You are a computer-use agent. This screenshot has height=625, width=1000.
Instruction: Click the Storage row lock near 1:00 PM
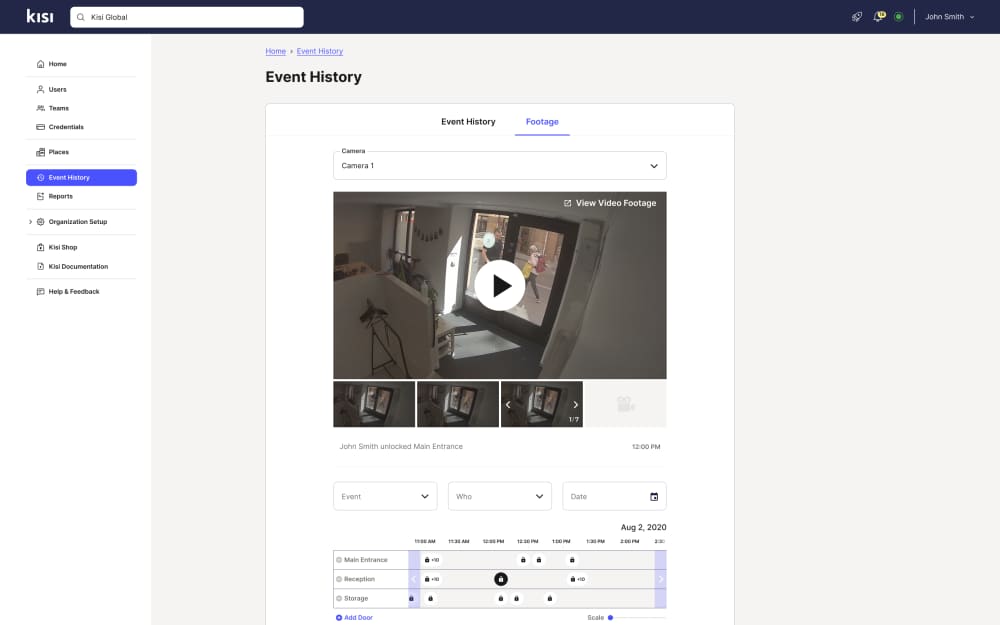point(550,598)
